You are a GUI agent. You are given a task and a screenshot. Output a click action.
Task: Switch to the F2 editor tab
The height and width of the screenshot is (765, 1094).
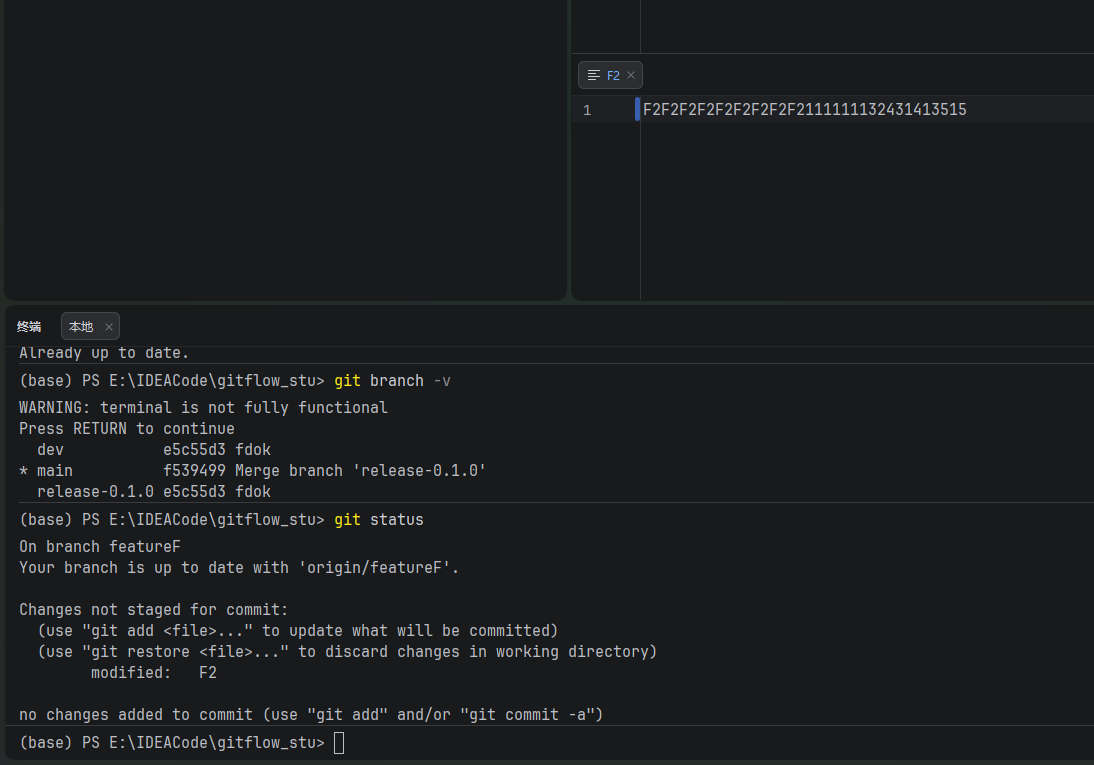pyautogui.click(x=610, y=75)
